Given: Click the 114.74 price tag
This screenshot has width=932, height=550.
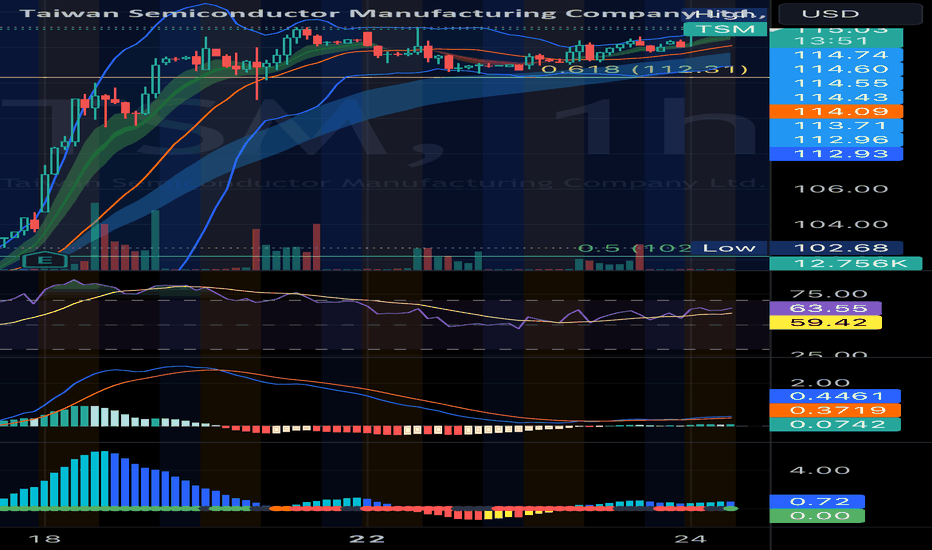Looking at the screenshot, I should (836, 55).
